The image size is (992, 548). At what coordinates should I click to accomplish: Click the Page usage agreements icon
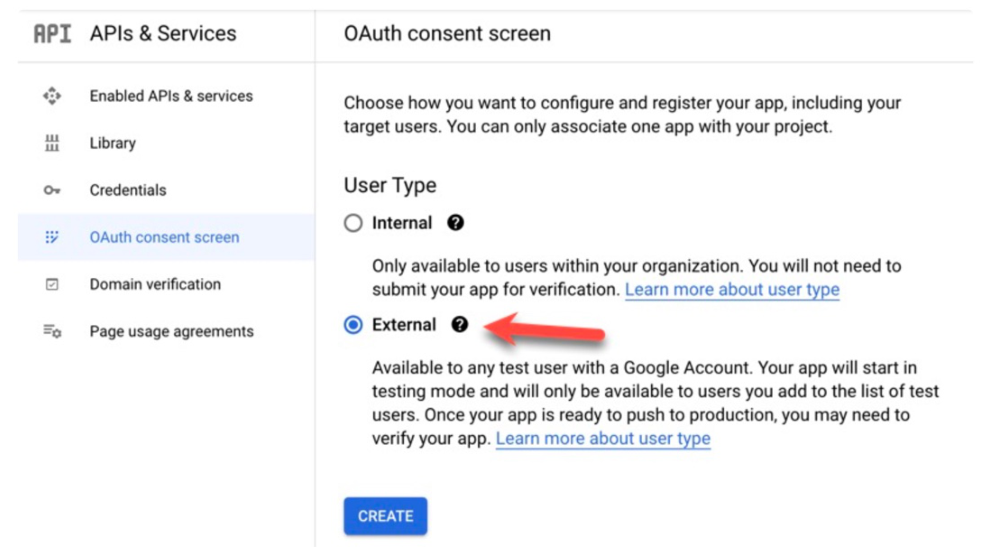pos(52,331)
